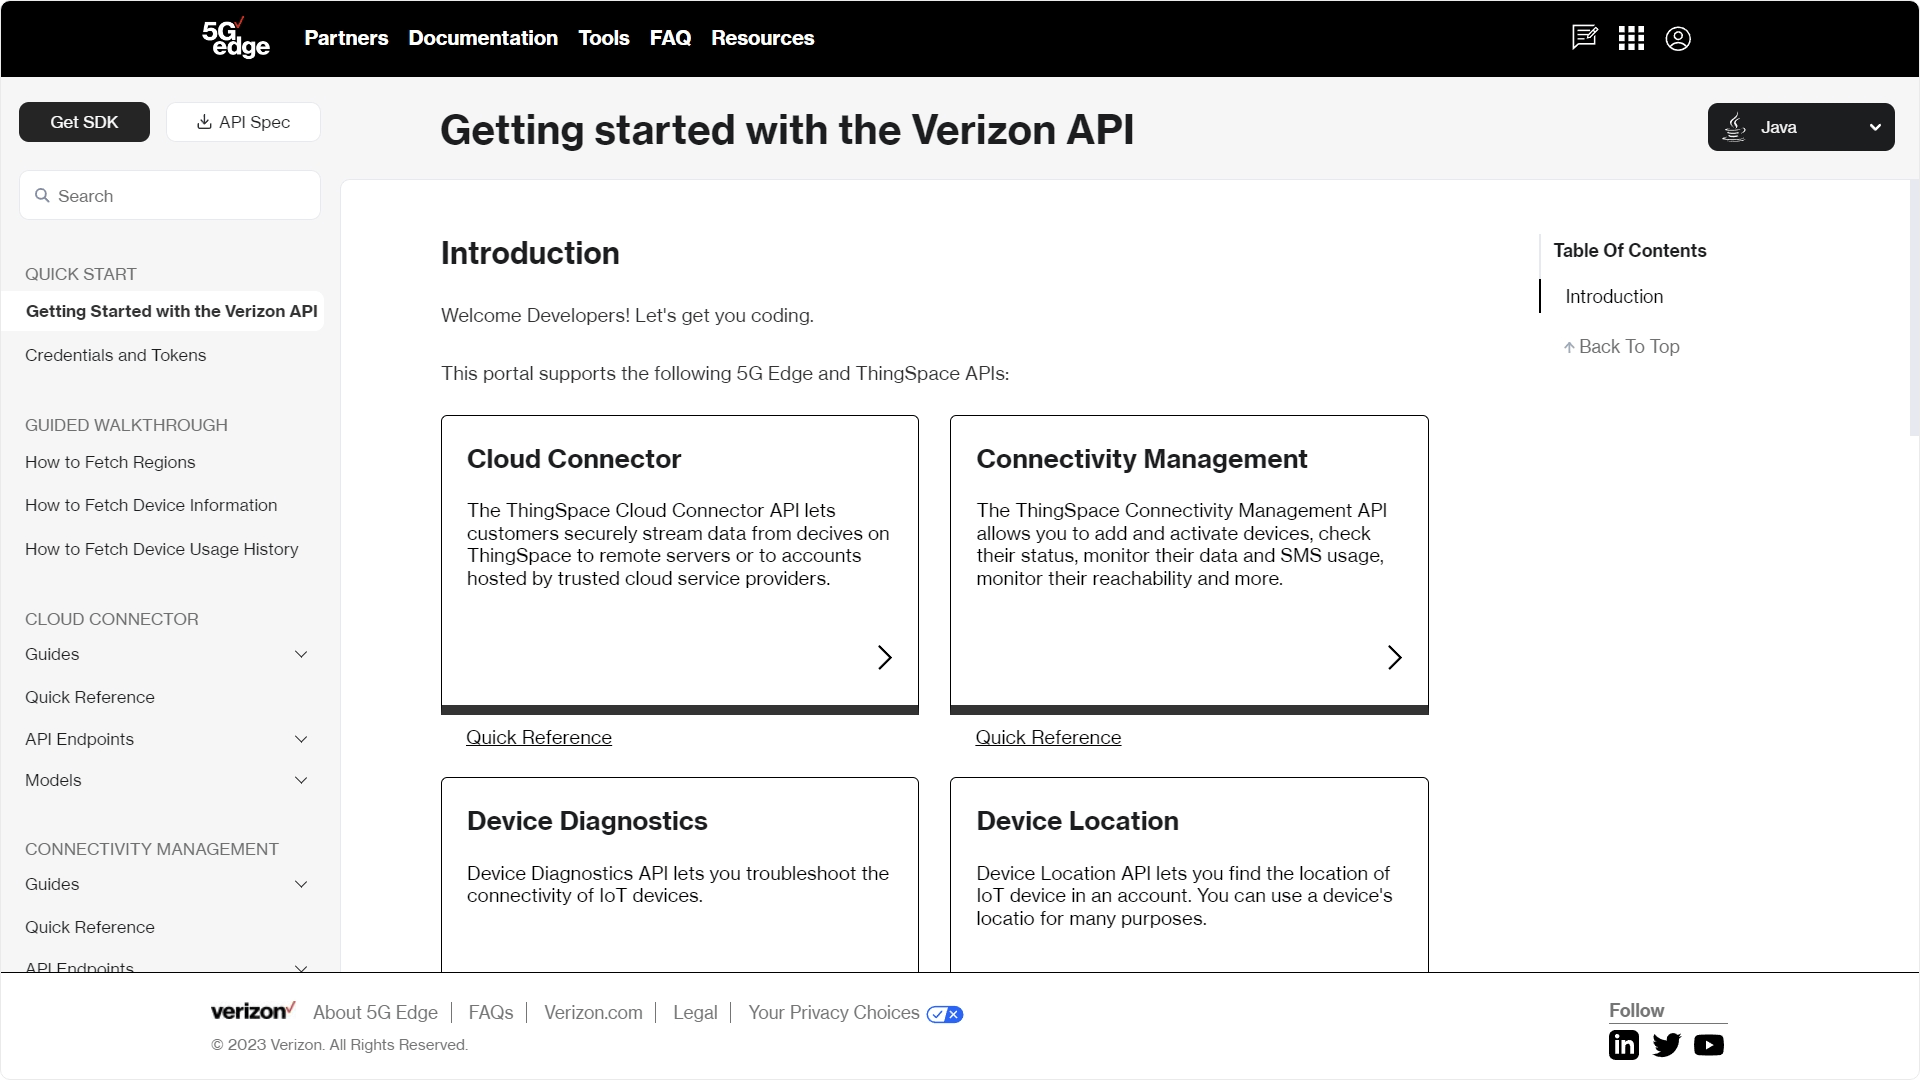Click the 5G Edge logo
Screen dimensions: 1920x1080
point(236,38)
